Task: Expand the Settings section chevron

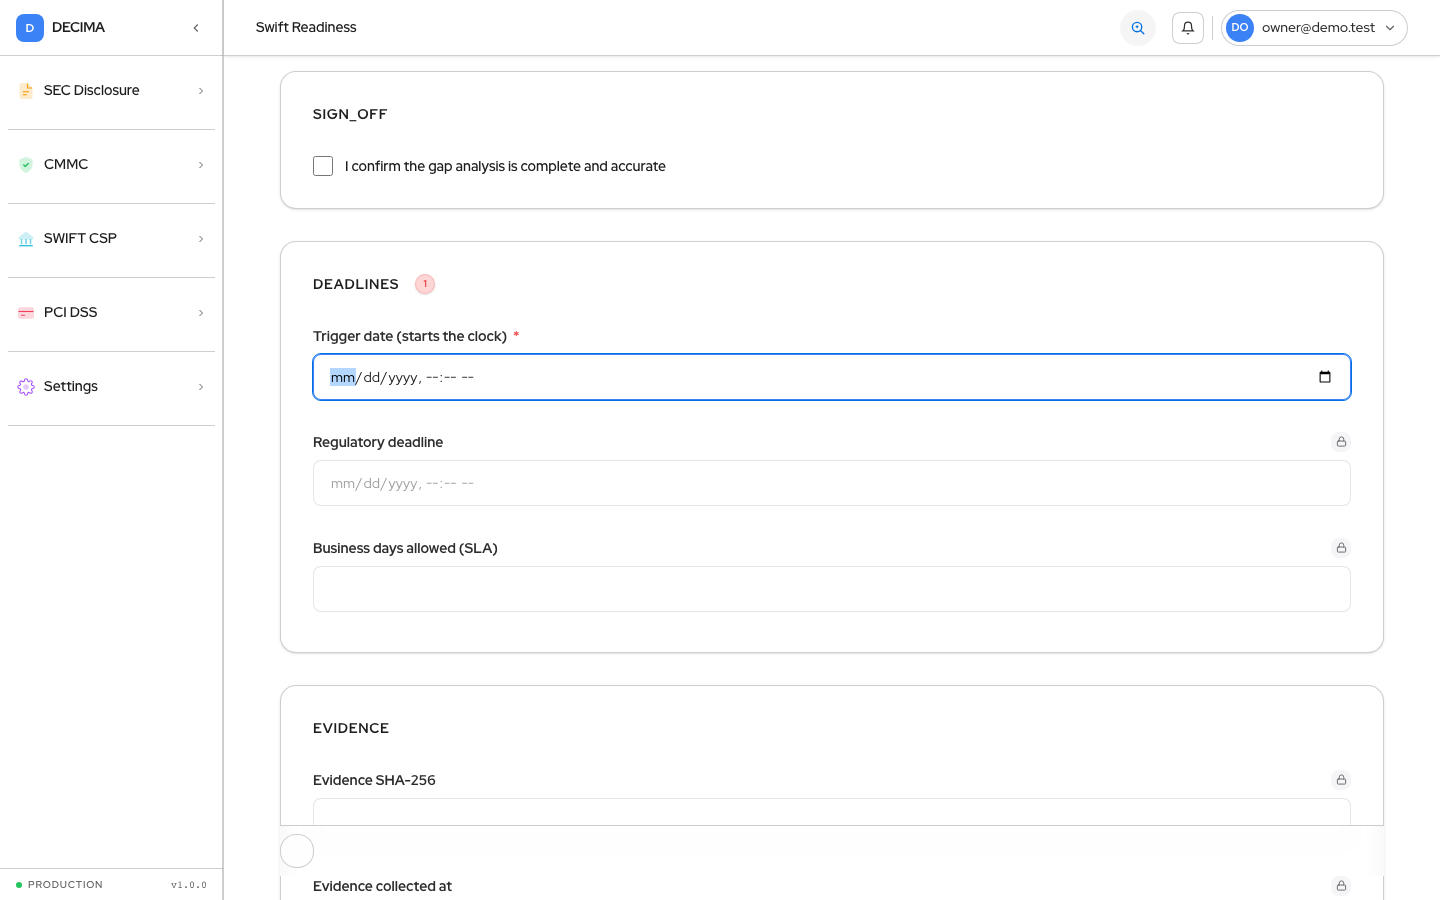Action: [201, 387]
